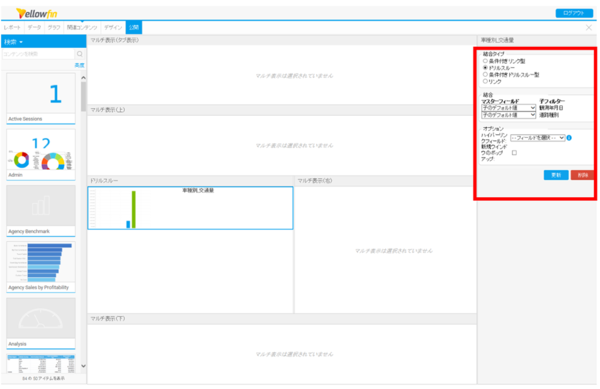Expand the 検索 dropdown header
Screen dimensions: 600x389
[14, 42]
